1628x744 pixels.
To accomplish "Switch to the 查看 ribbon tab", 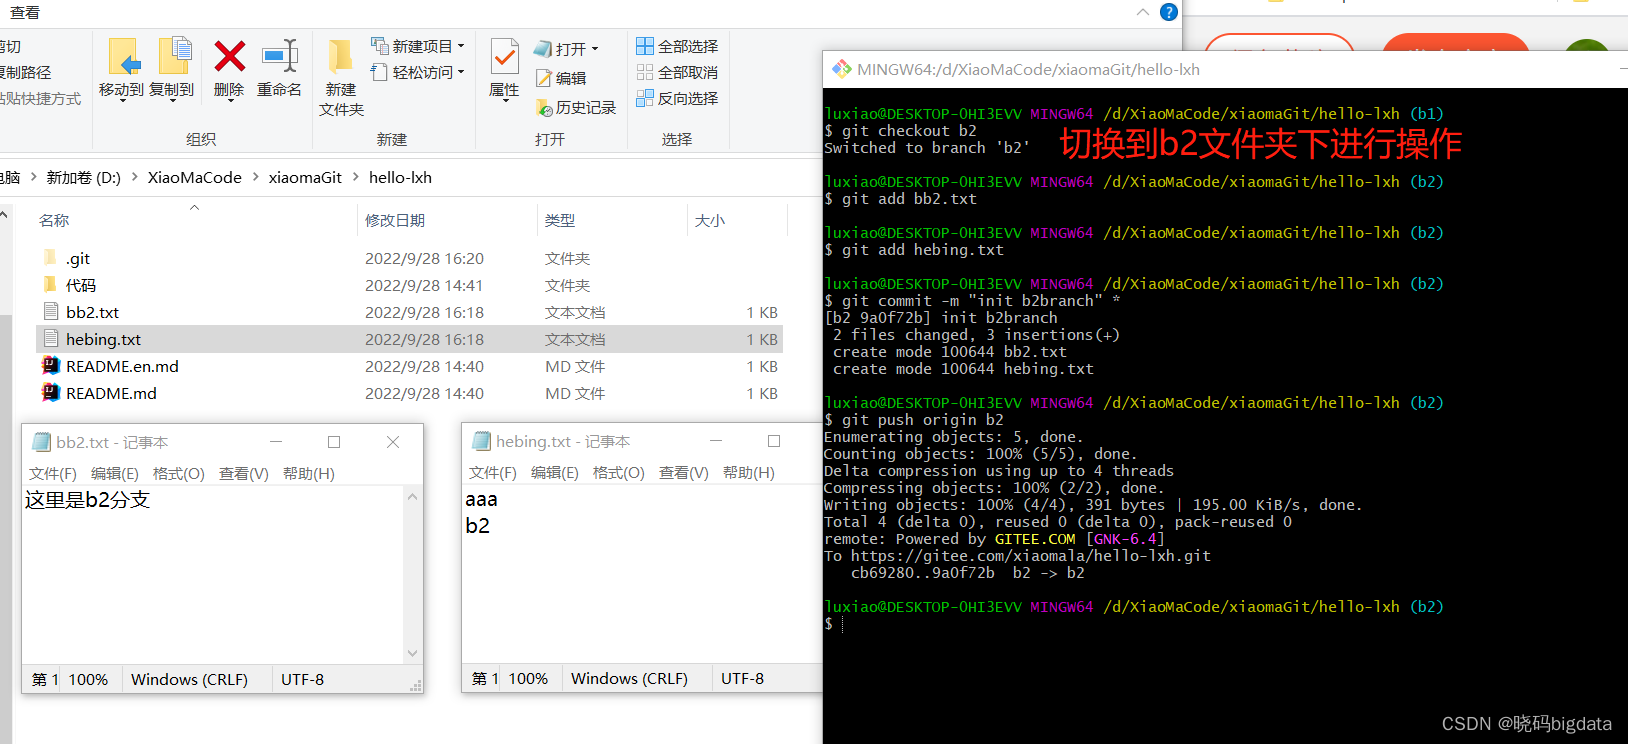I will [x=25, y=12].
